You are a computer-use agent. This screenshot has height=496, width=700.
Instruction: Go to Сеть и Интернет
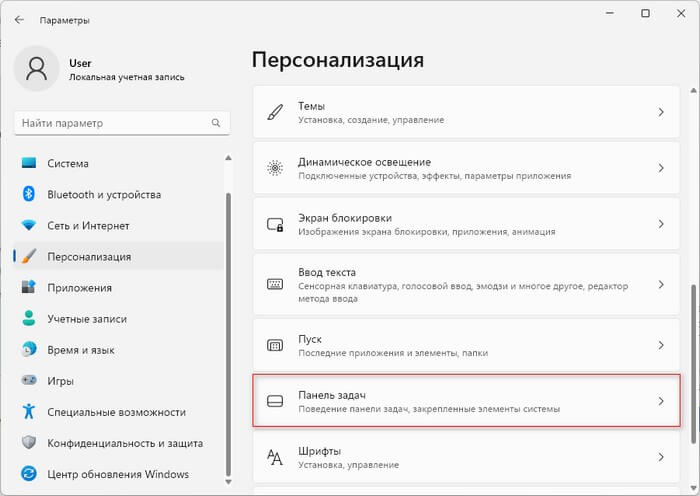pyautogui.click(x=118, y=225)
